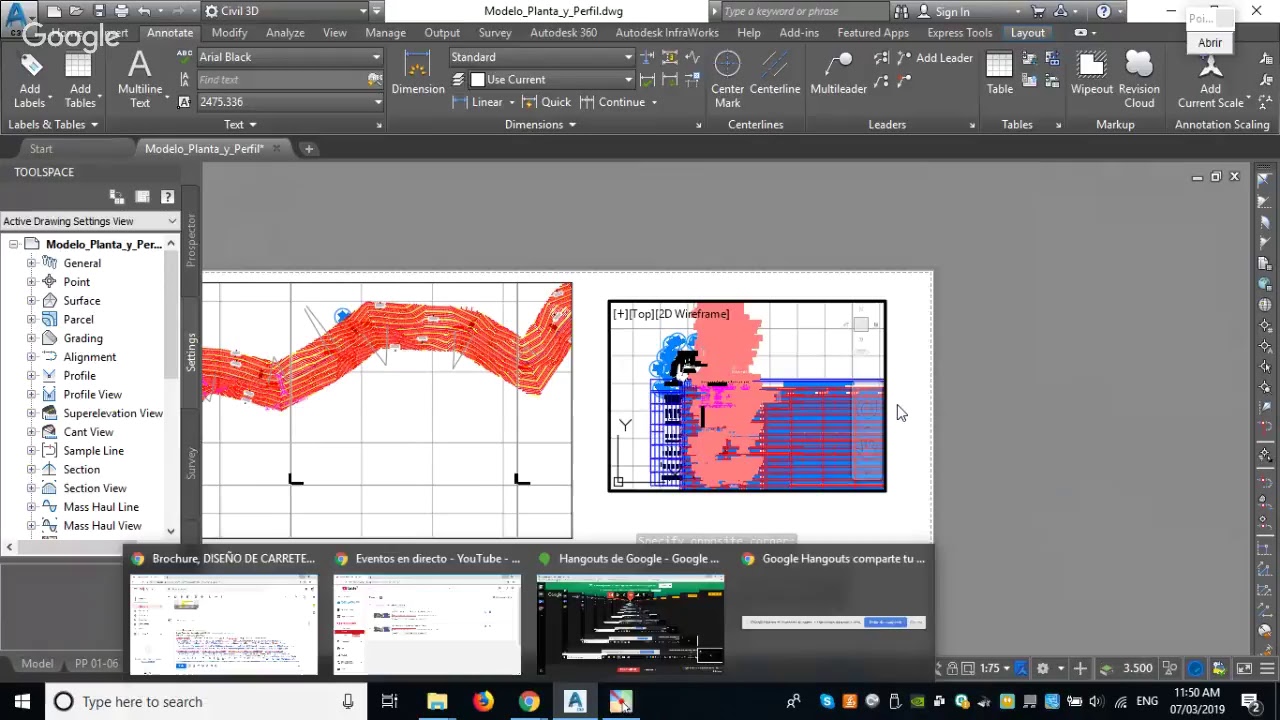This screenshot has width=1280, height=720.
Task: Click the Abrir button
Action: tap(1209, 43)
